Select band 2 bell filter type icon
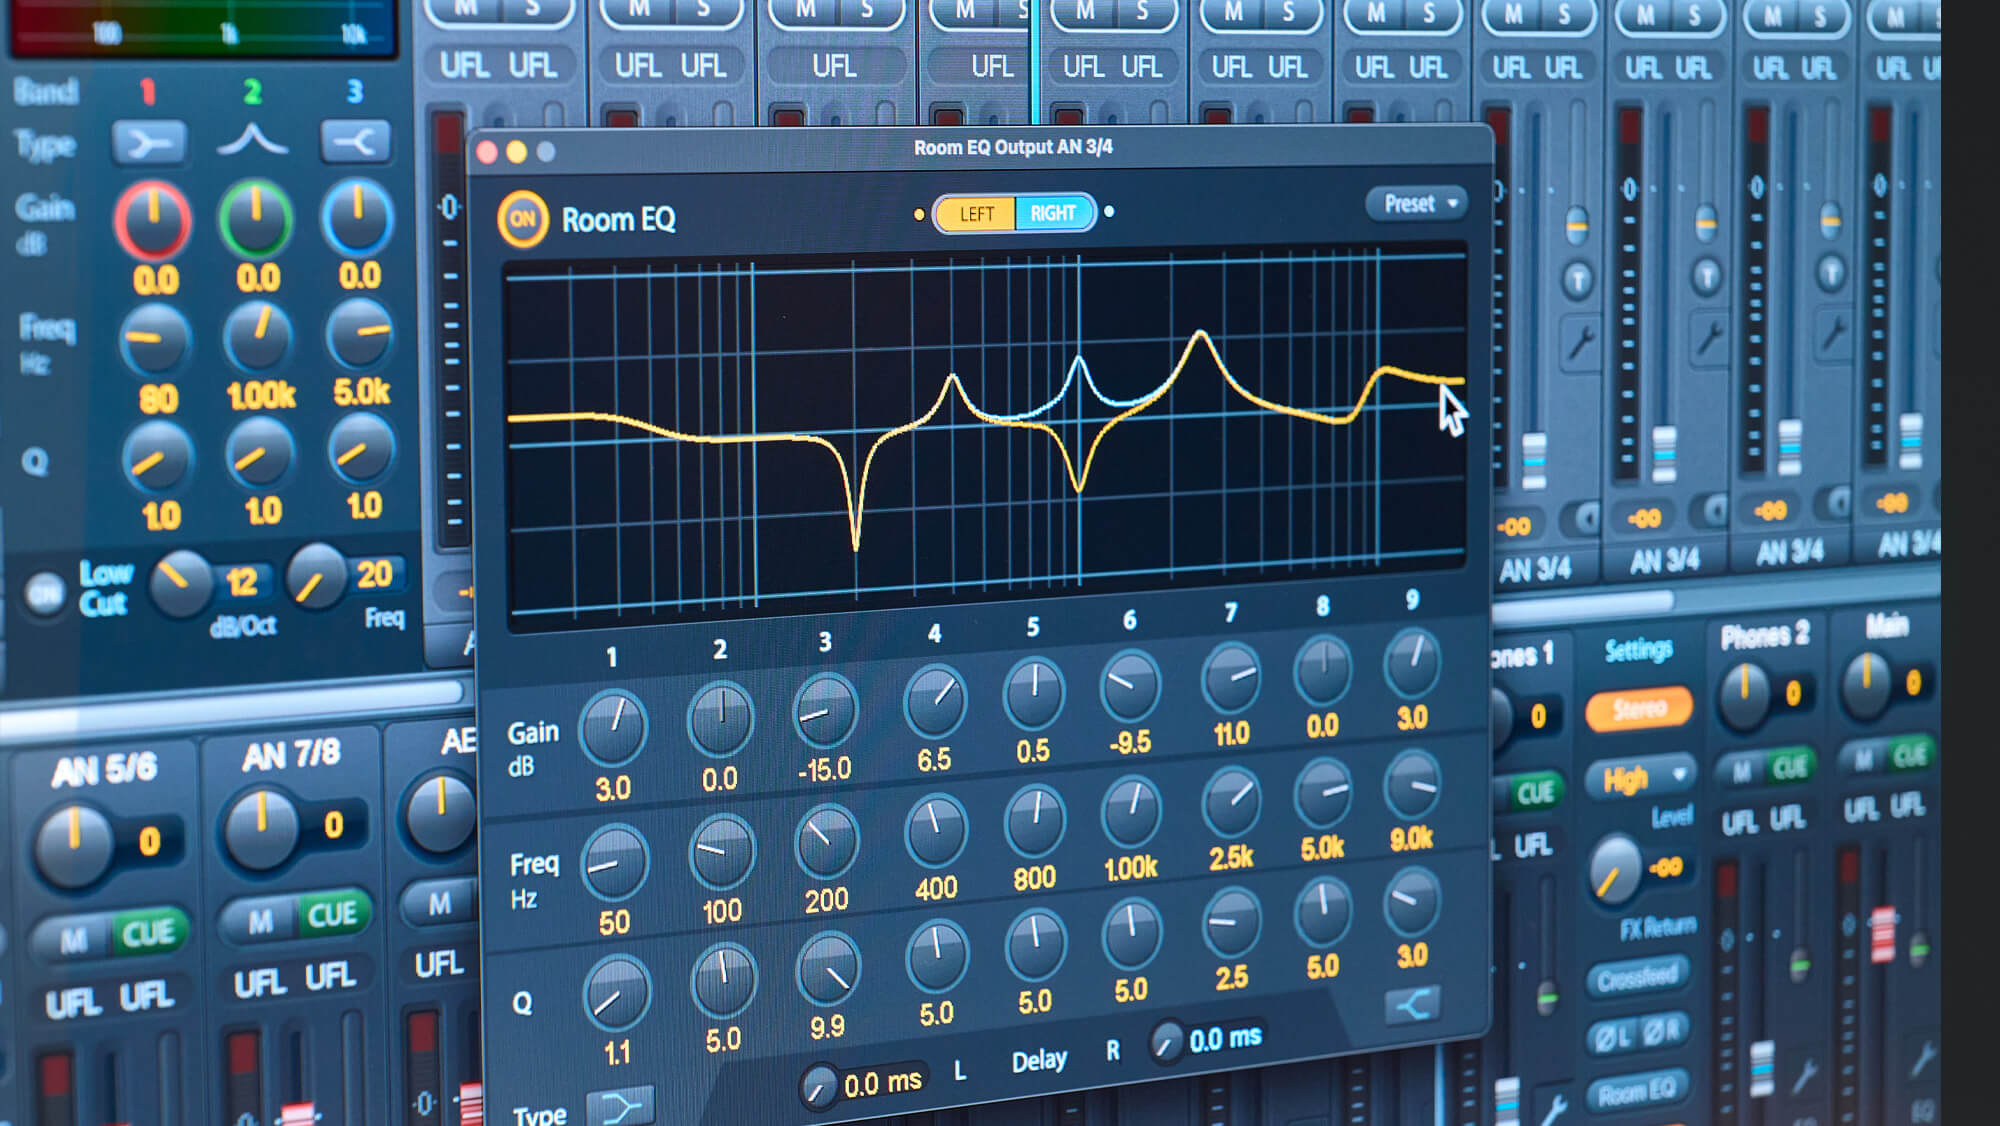Viewport: 2000px width, 1126px height. click(253, 140)
